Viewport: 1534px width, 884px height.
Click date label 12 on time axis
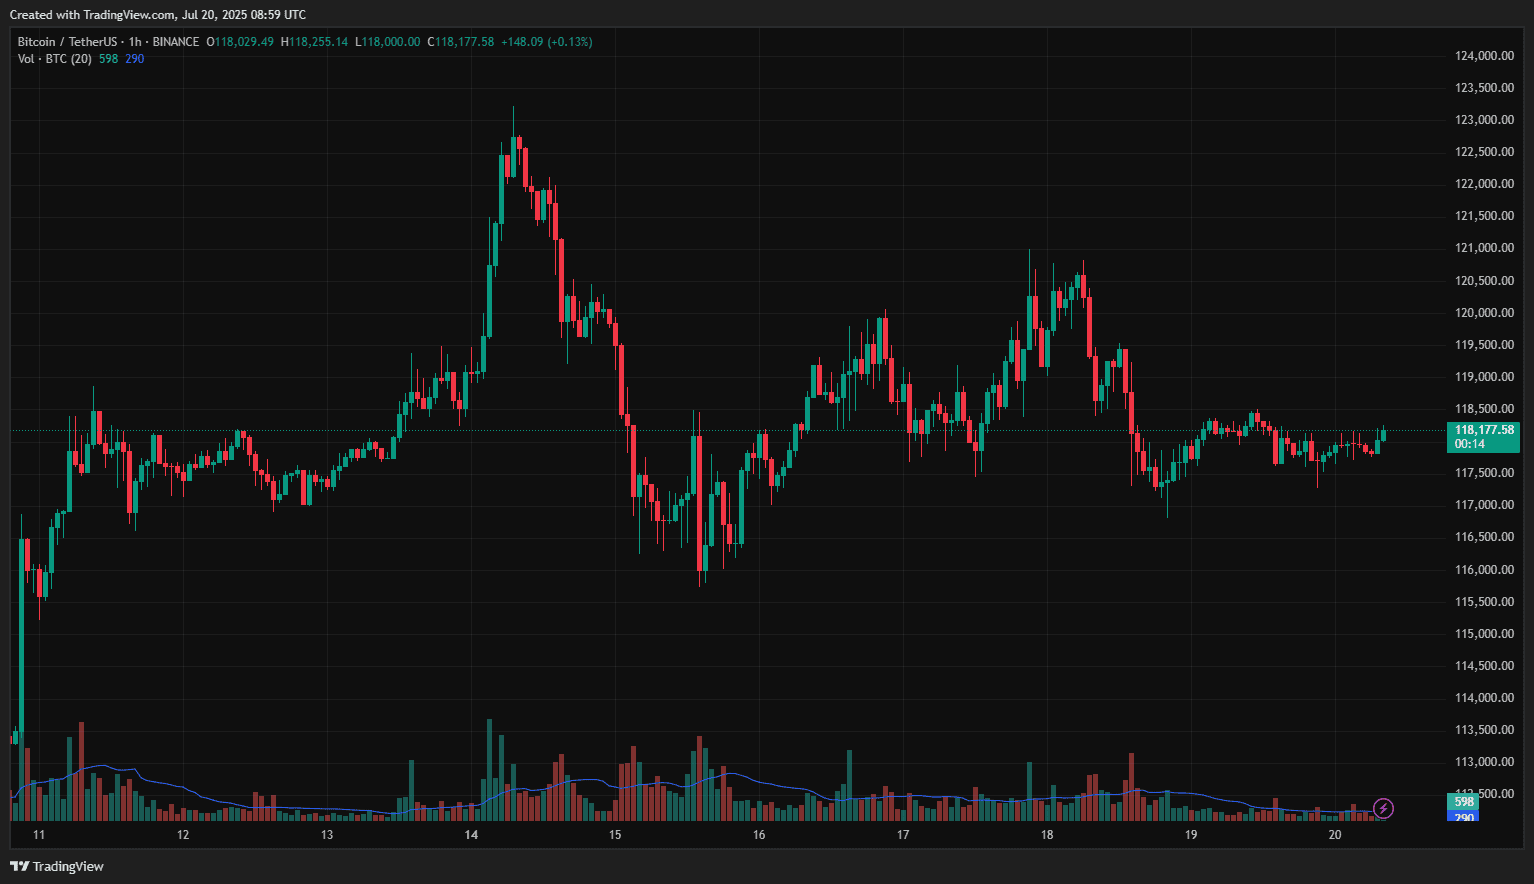[183, 835]
